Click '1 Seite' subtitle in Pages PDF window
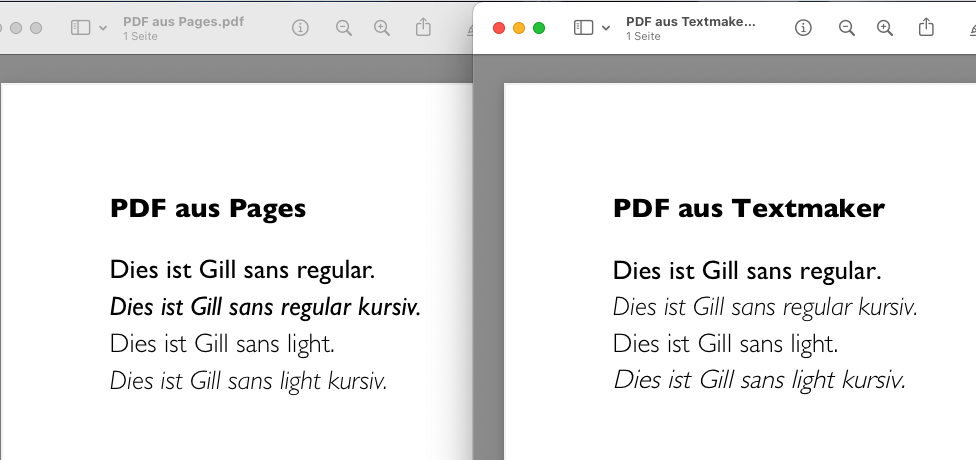976x460 pixels. (x=140, y=36)
